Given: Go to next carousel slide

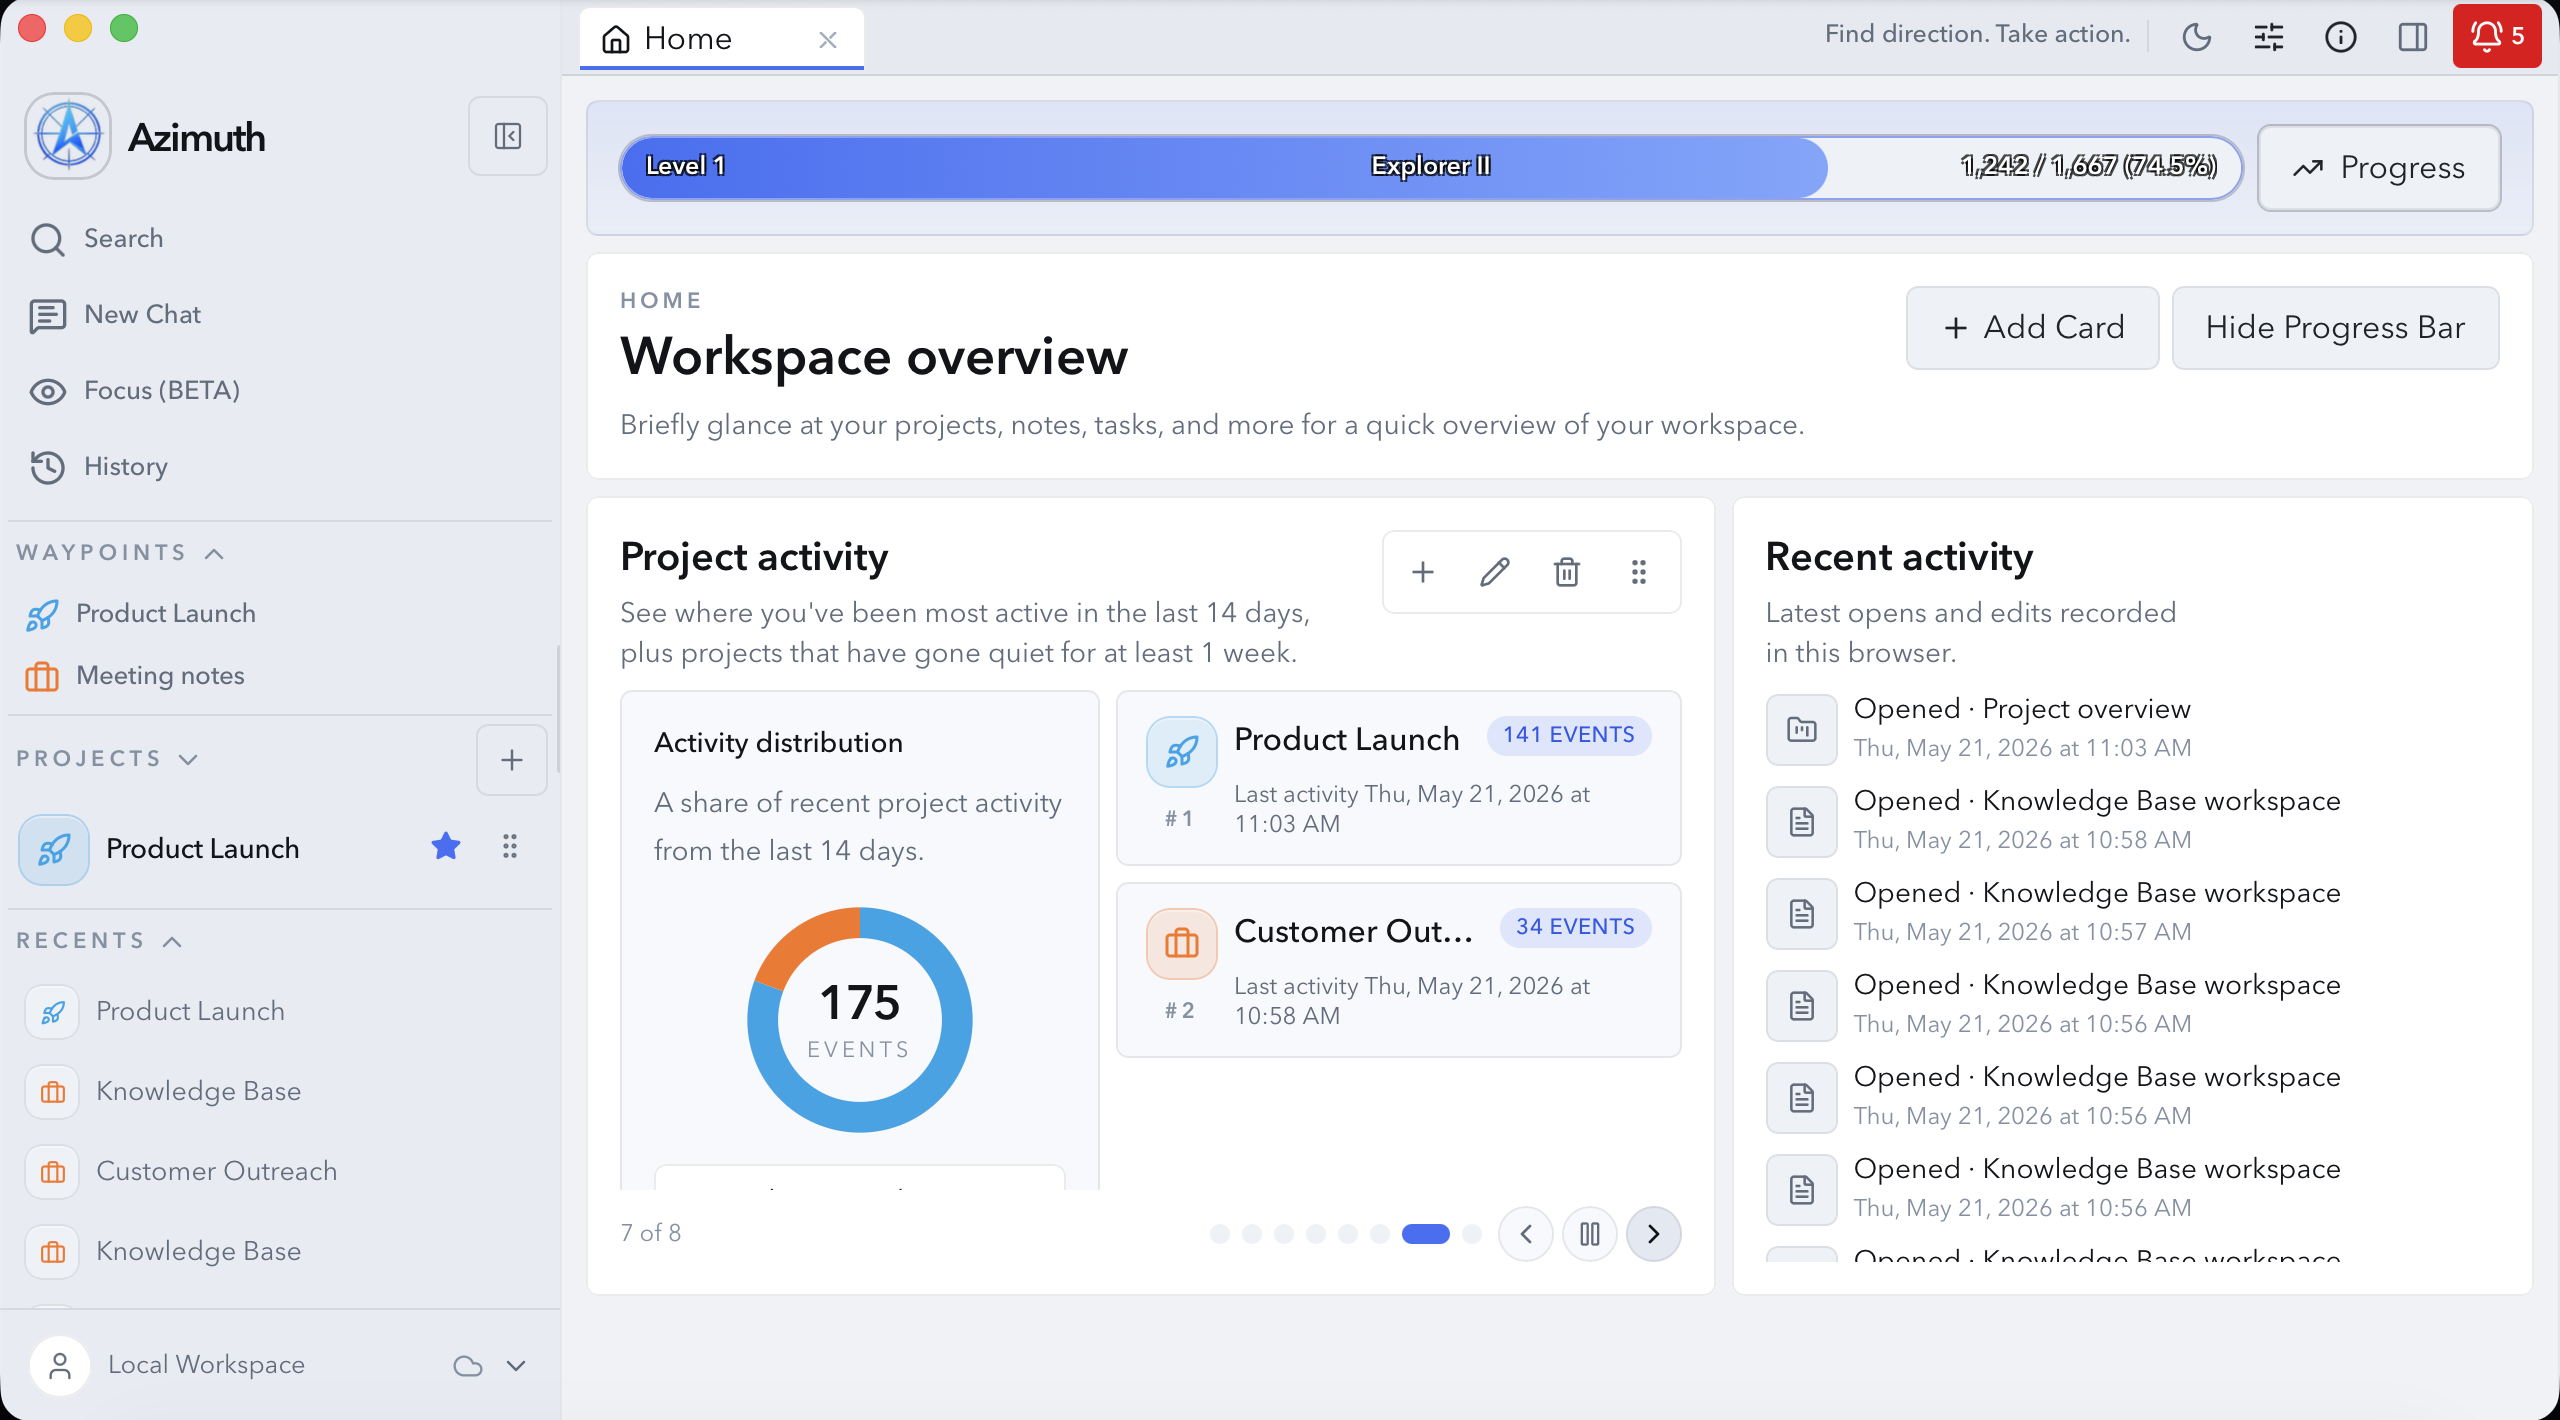Looking at the screenshot, I should coord(1654,1234).
